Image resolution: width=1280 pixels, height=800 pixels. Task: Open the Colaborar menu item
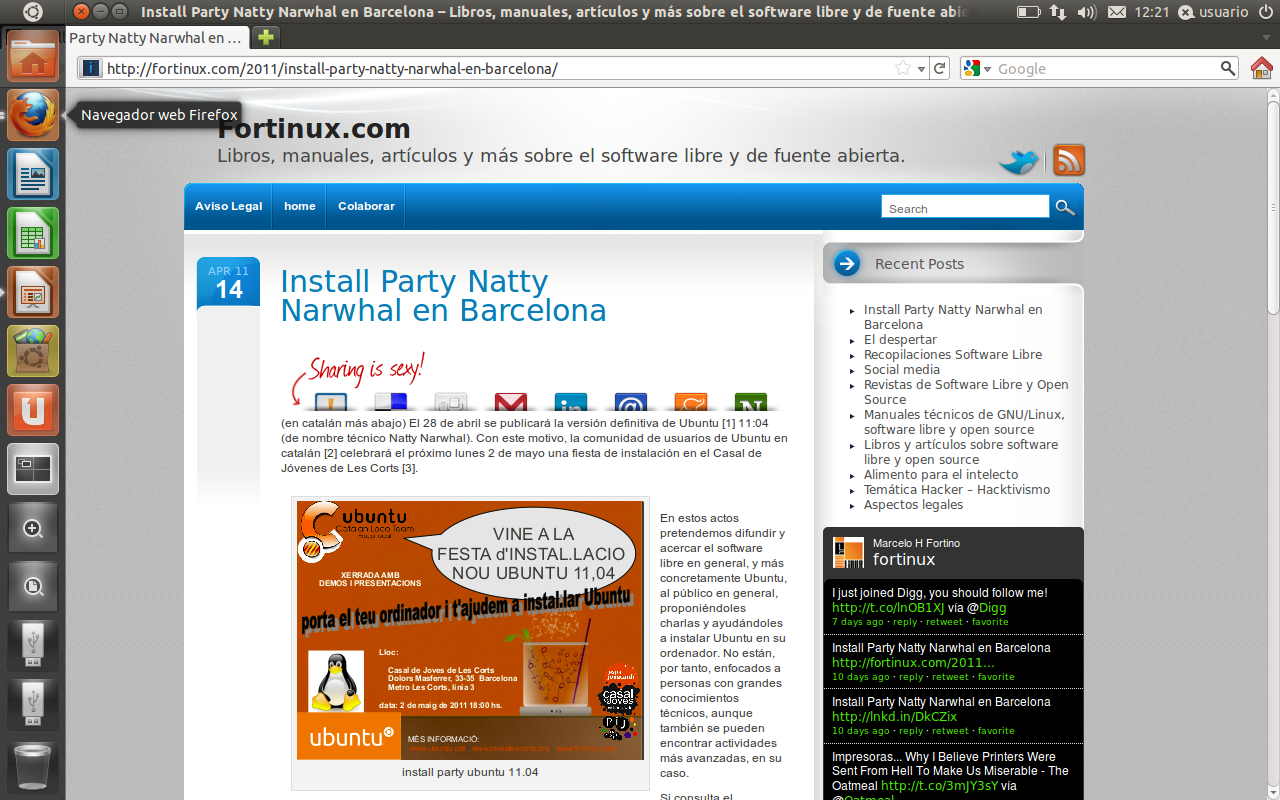366,206
